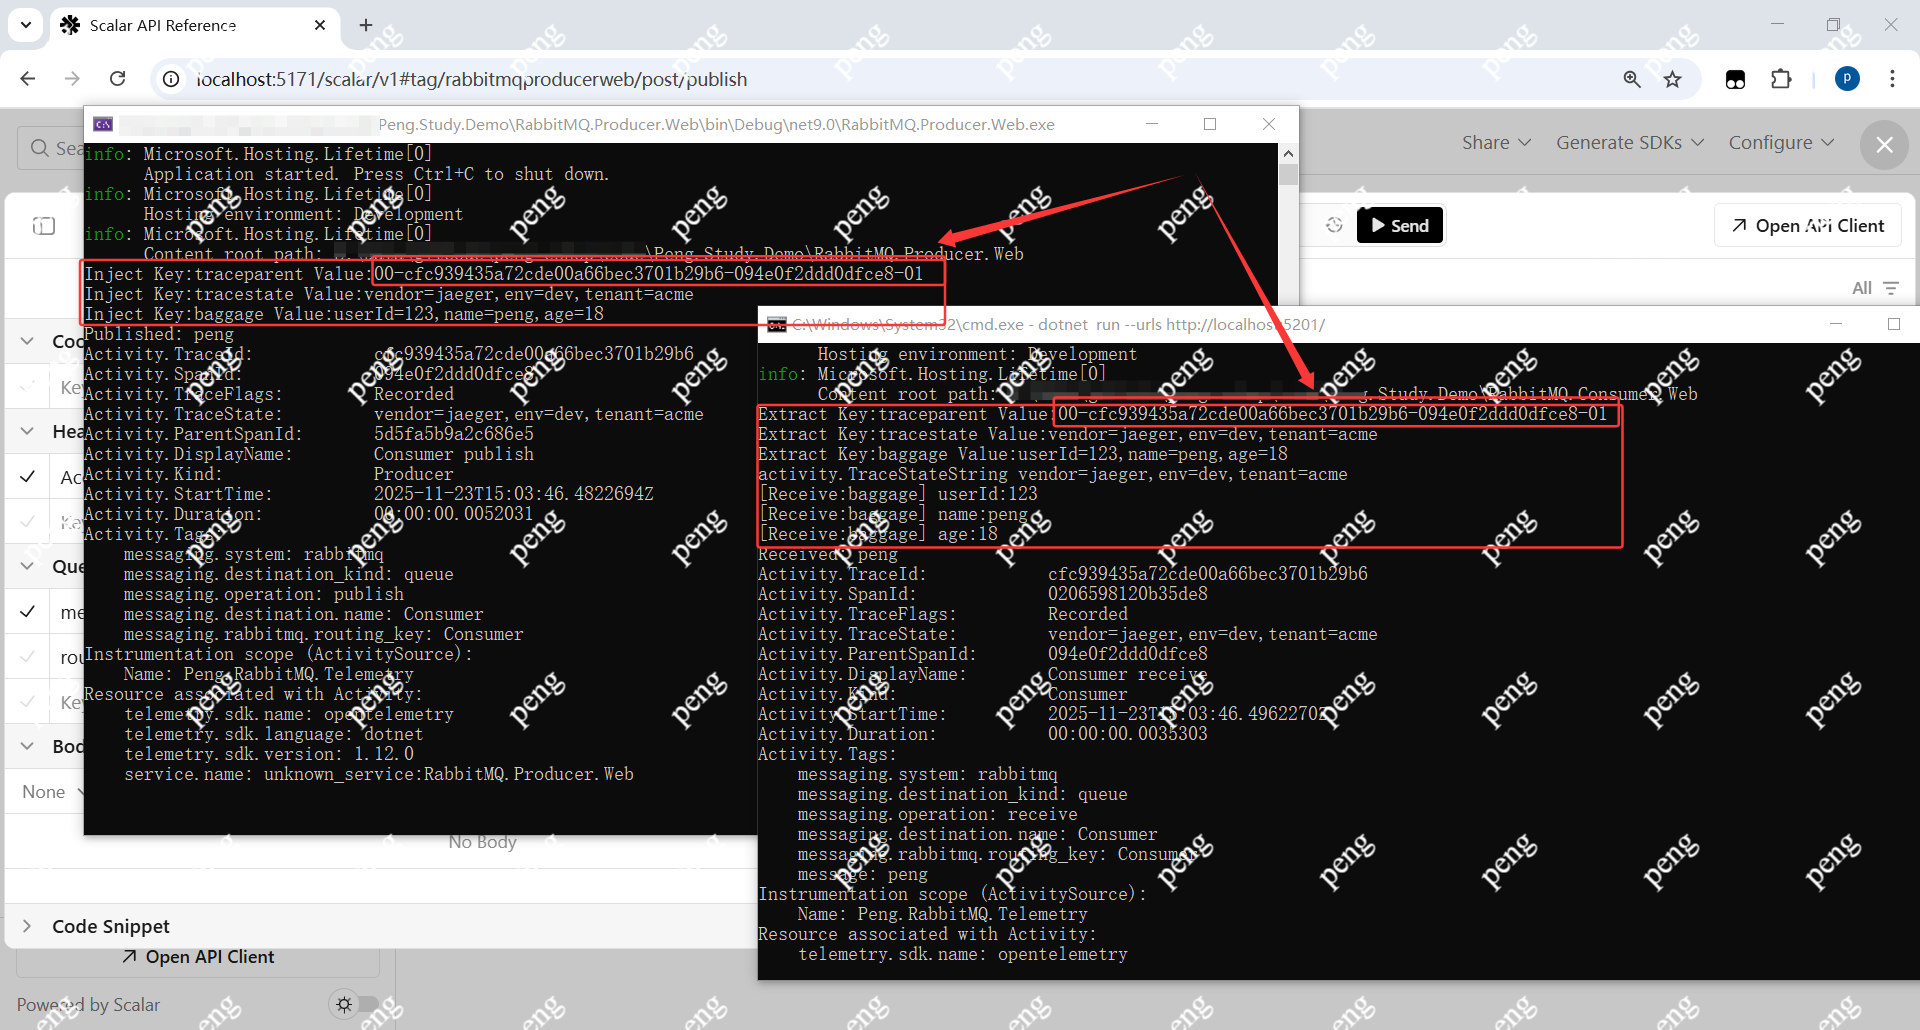This screenshot has height=1030, width=1920.
Task: Open a new browser tab
Action: click(x=366, y=25)
